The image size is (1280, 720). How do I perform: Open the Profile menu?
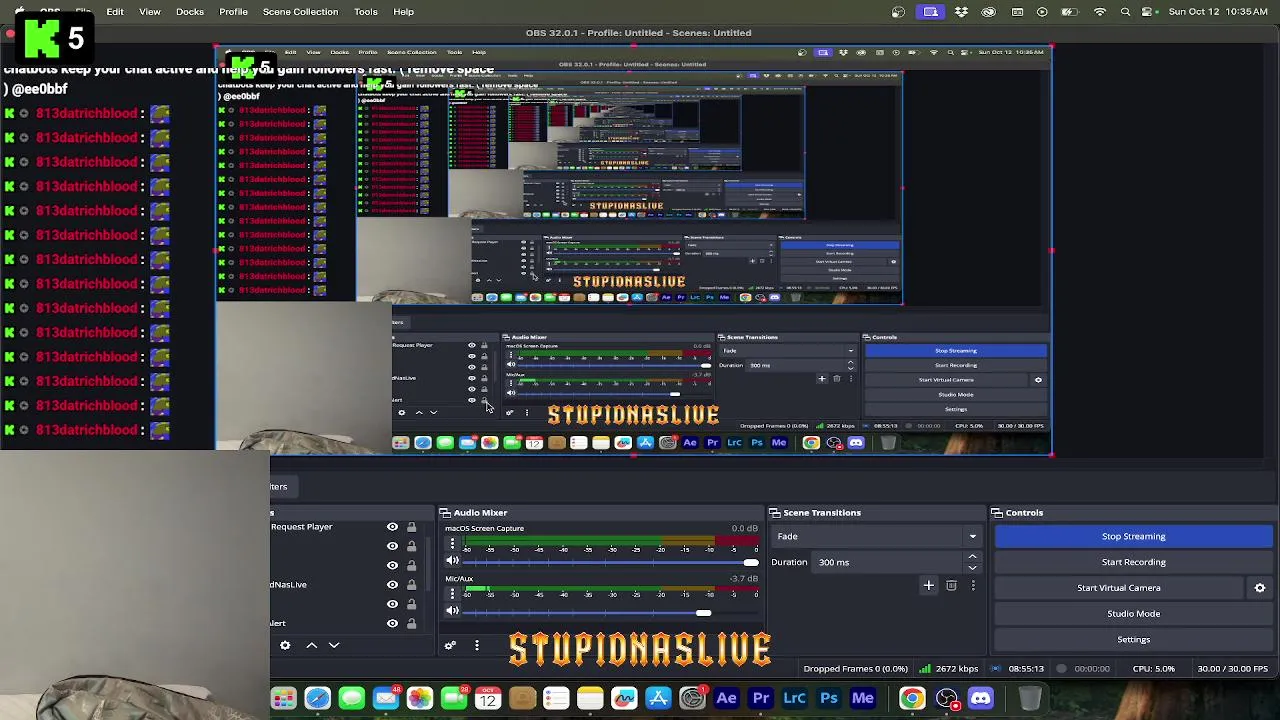(234, 12)
